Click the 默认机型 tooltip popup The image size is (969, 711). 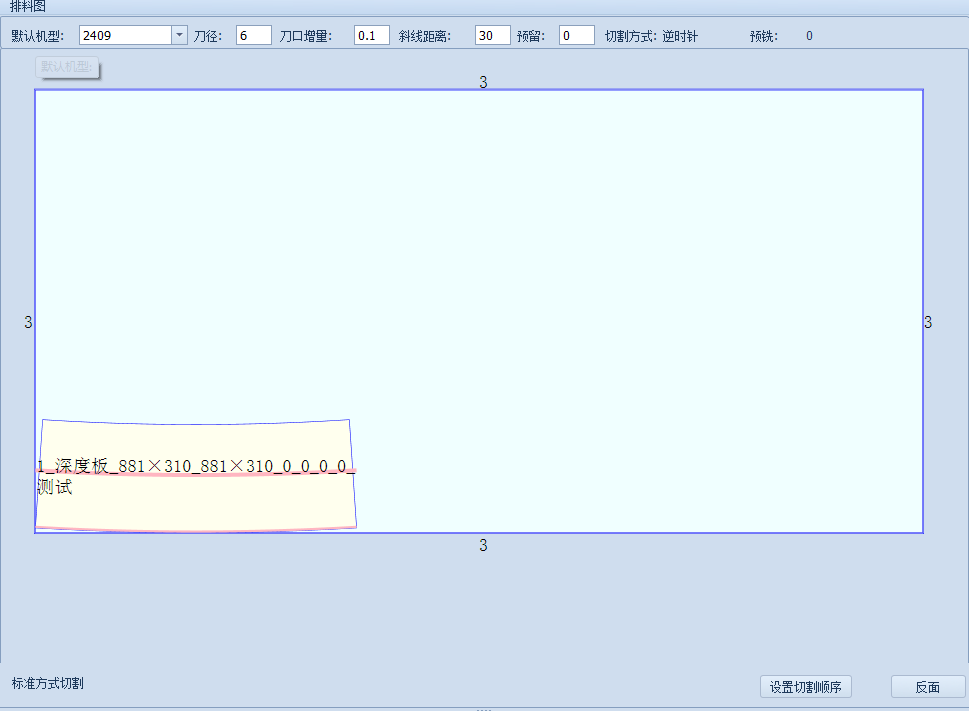tap(67, 67)
